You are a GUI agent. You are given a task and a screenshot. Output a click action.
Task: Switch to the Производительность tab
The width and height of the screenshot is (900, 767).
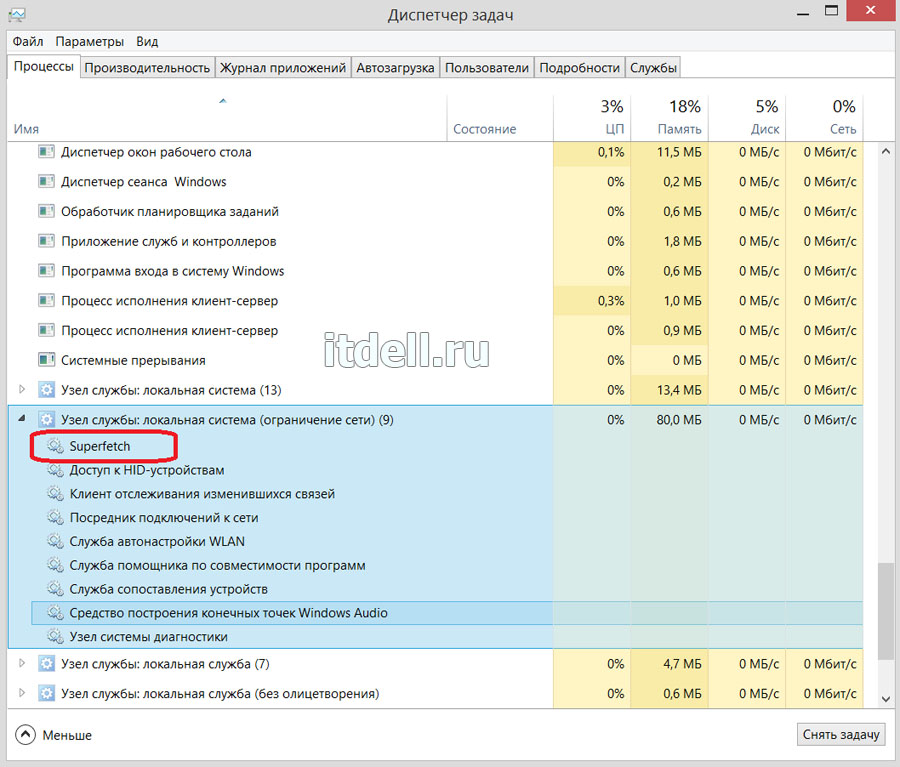click(x=148, y=68)
